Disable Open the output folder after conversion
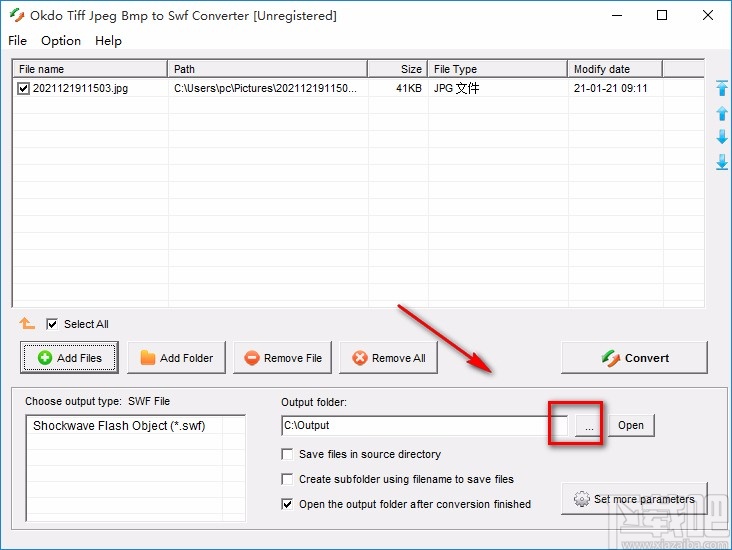The width and height of the screenshot is (732, 550). [288, 504]
